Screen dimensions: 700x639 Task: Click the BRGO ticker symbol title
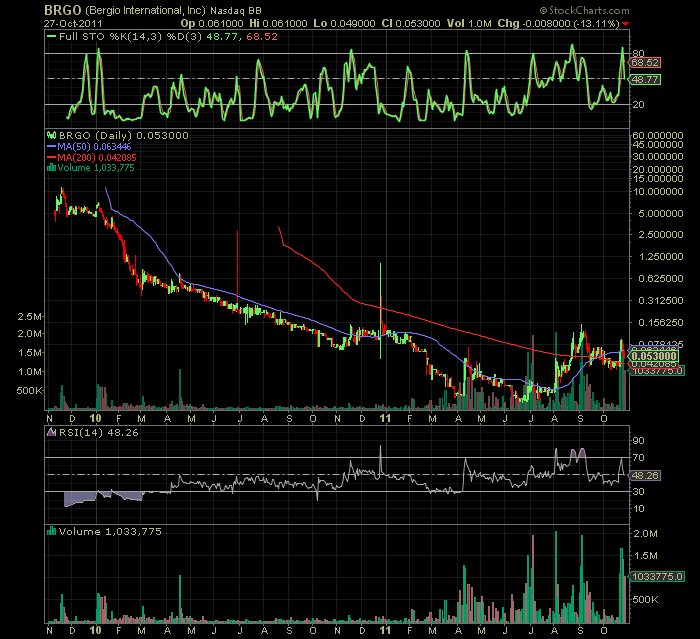coord(62,10)
